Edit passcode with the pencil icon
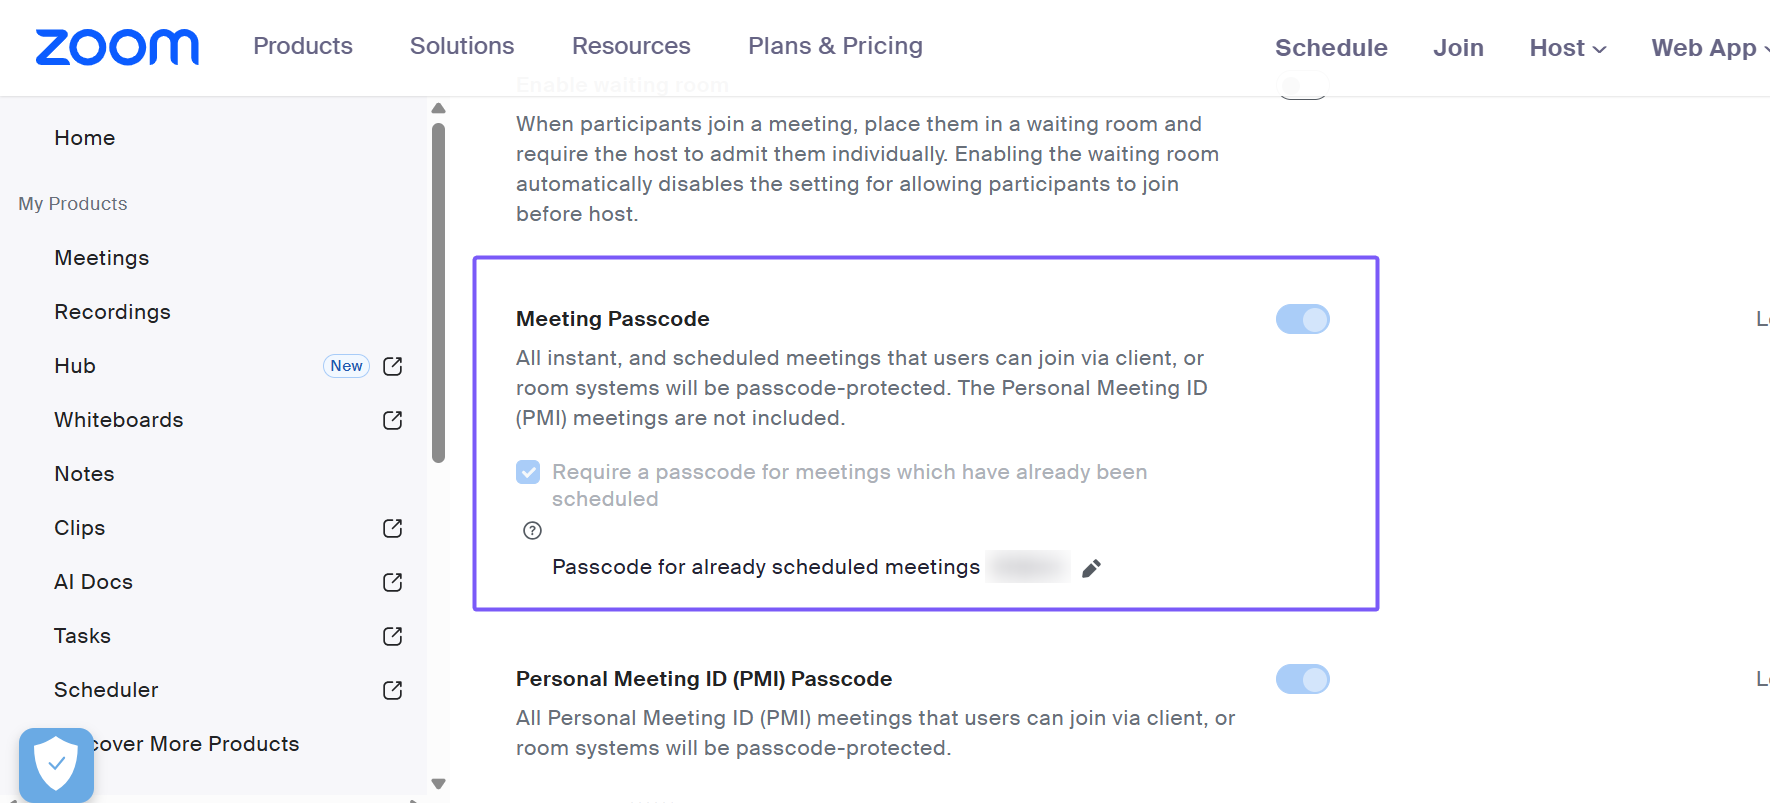Image resolution: width=1770 pixels, height=803 pixels. (x=1091, y=568)
